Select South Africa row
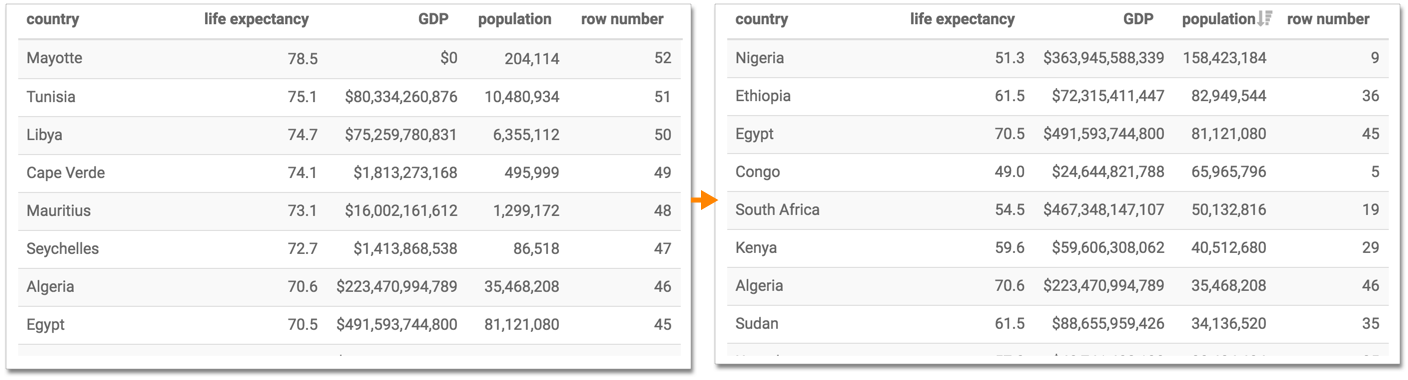This screenshot has height=380, width=1408. click(x=1057, y=210)
